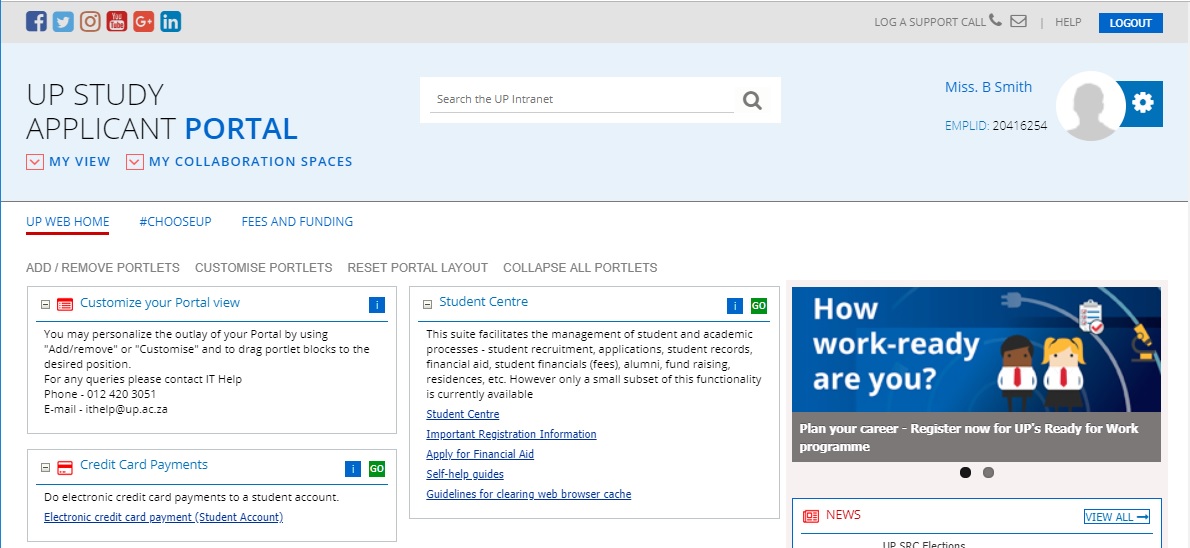
Task: Open the Apply for Financial Aid link
Action: (x=480, y=454)
